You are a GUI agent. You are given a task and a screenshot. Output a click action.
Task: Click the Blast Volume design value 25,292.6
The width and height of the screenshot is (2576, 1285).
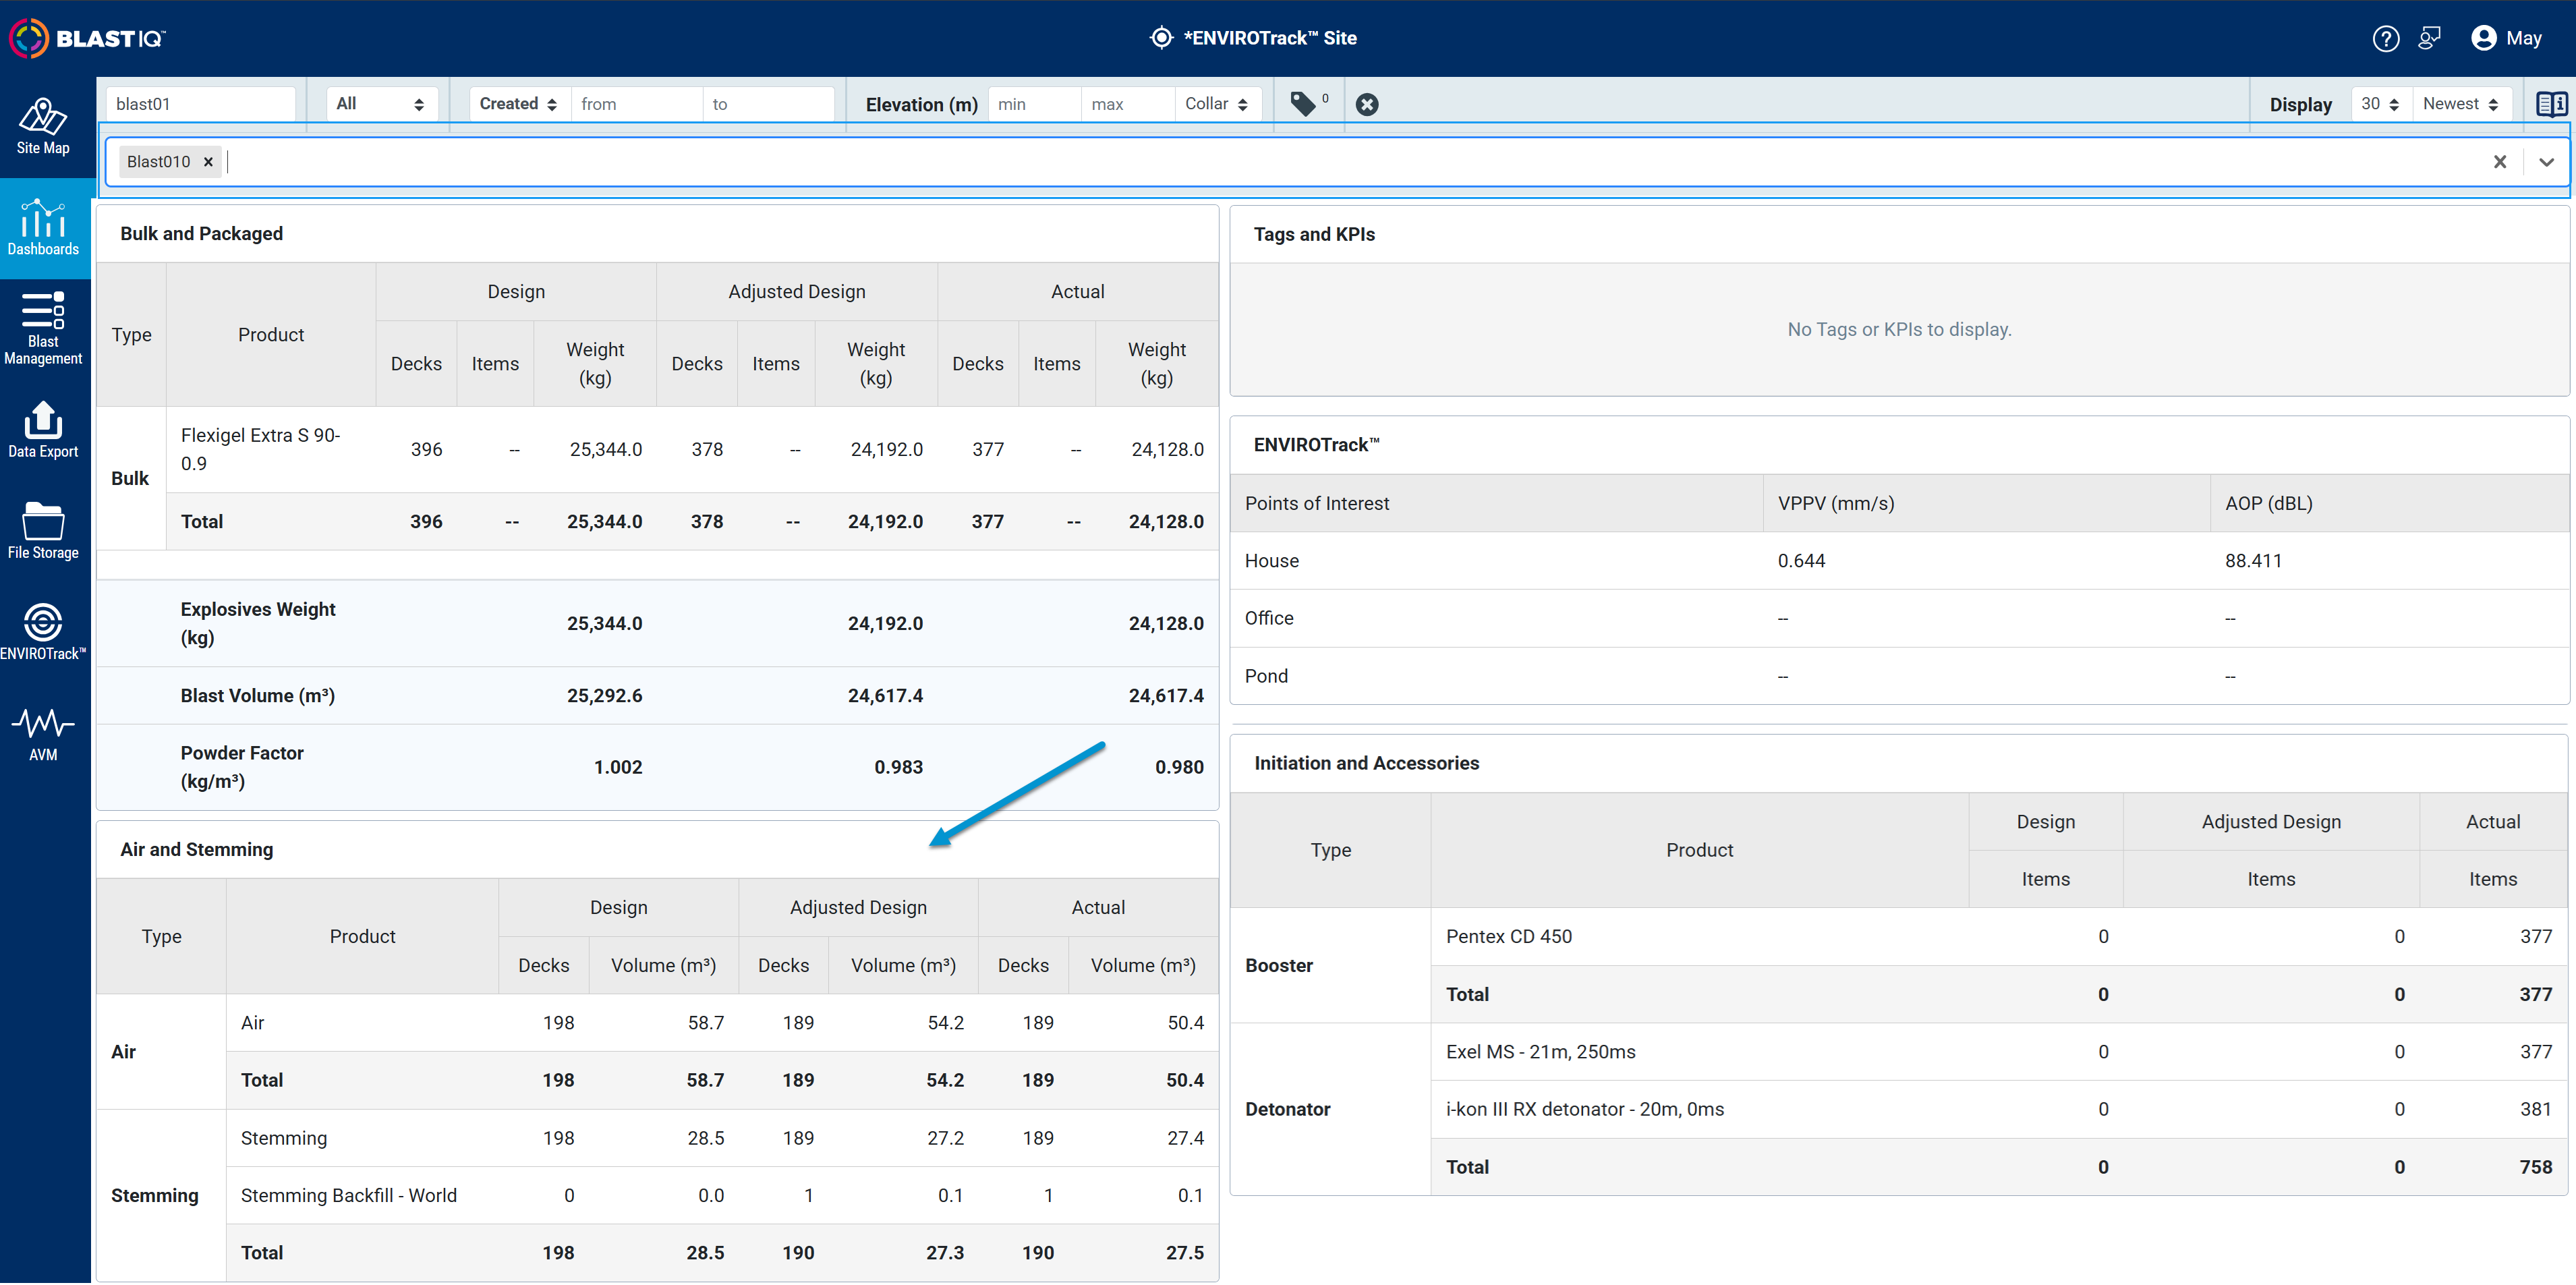pyautogui.click(x=604, y=696)
